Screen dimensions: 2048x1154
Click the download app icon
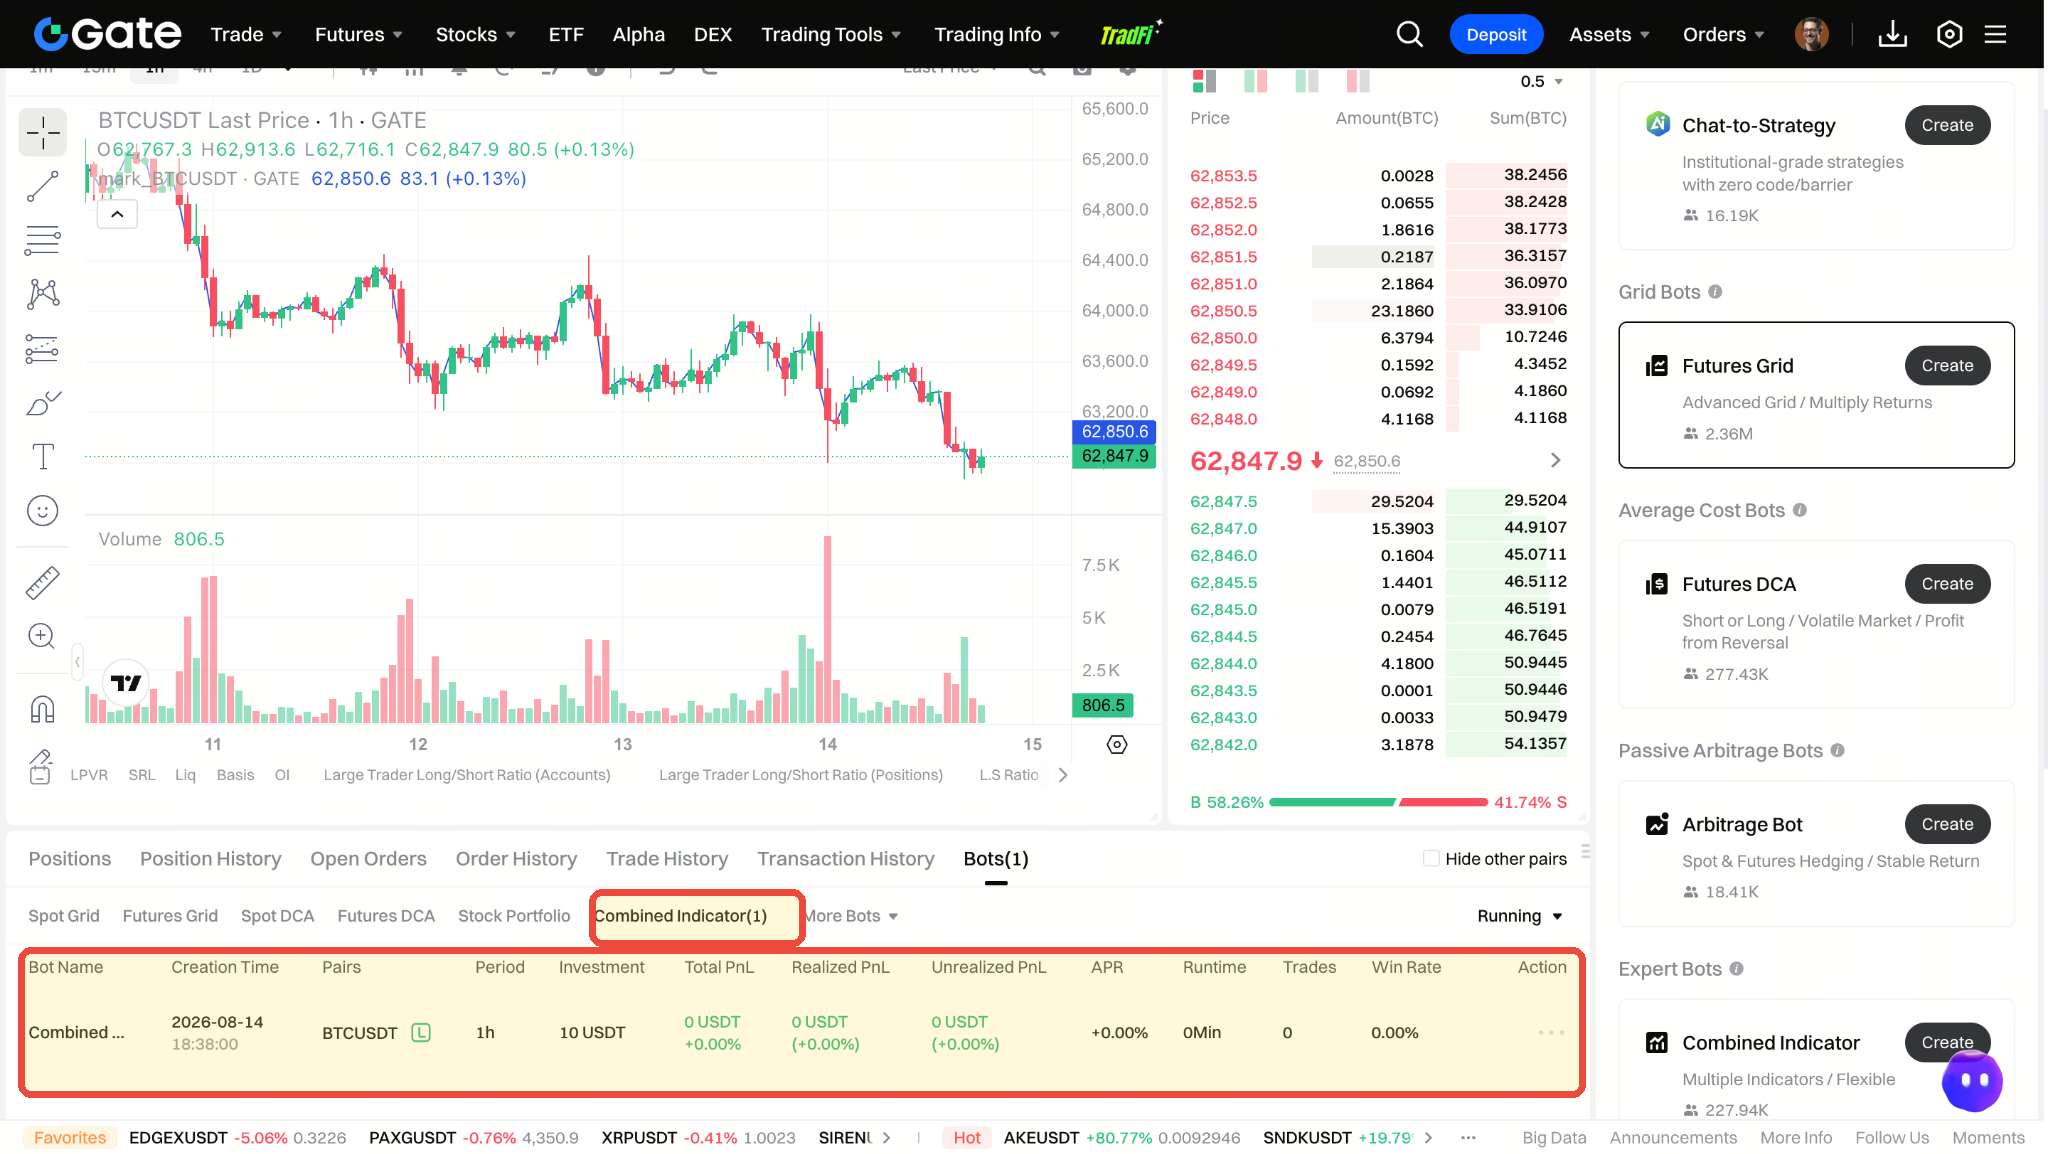pos(1892,34)
